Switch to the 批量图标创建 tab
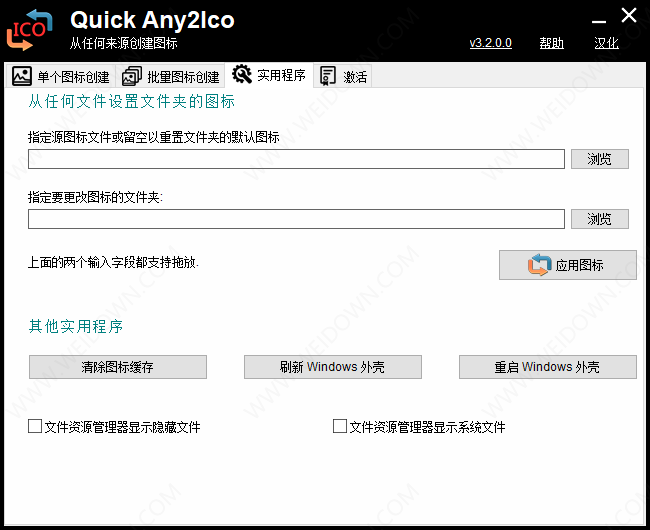The width and height of the screenshot is (650, 530). click(x=171, y=76)
